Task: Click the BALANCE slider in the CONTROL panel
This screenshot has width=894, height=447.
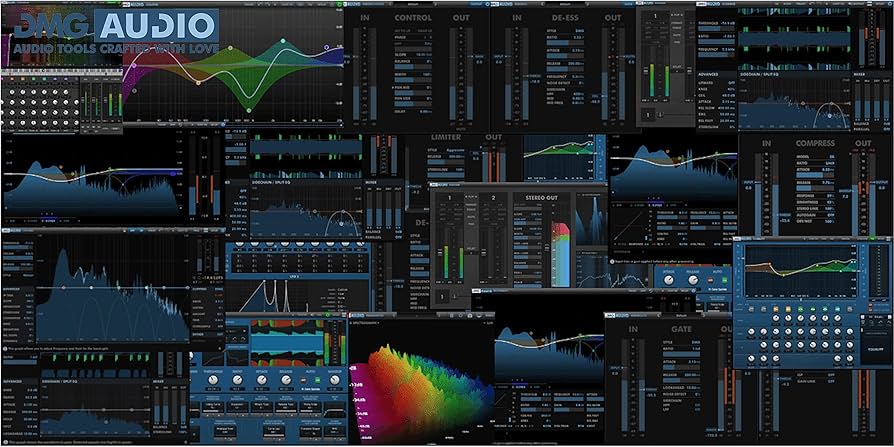Action: tap(413, 67)
